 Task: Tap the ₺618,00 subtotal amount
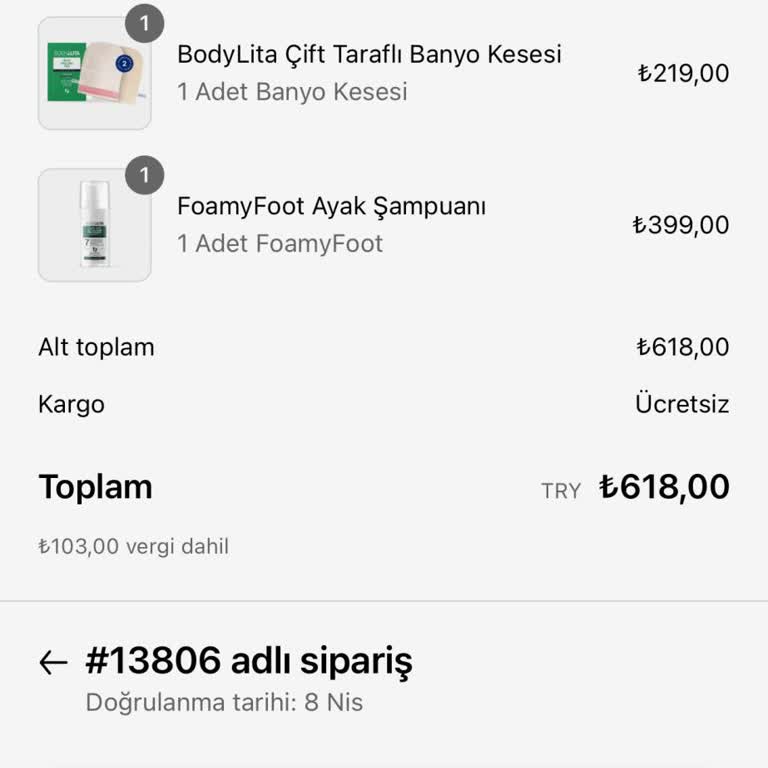pyautogui.click(x=682, y=348)
